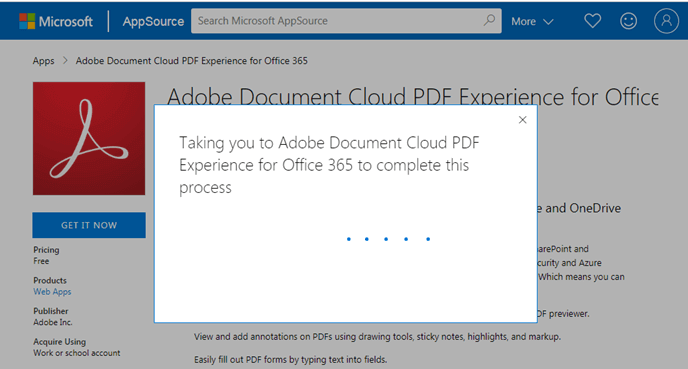Image resolution: width=688 pixels, height=369 pixels.
Task: Click 'Work or school account' text
Action: click(x=77, y=353)
